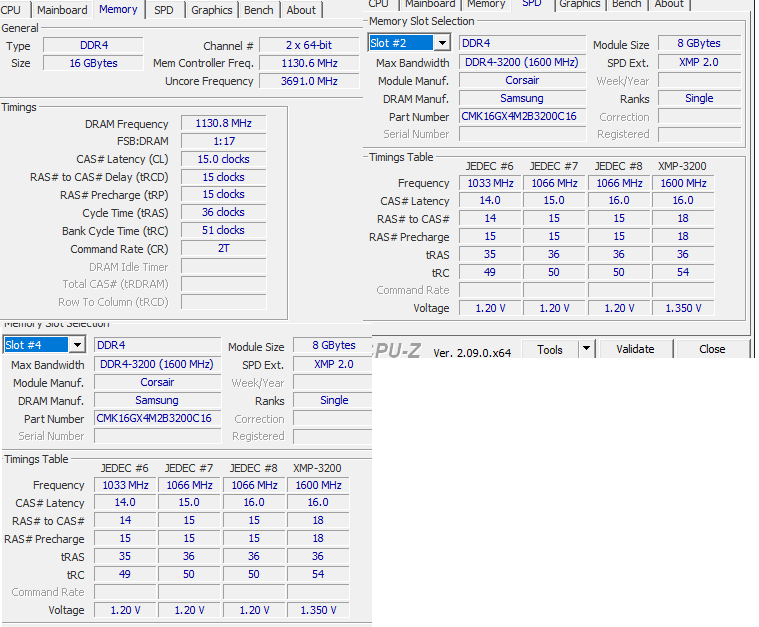
Task: Click Slot #2 Max Bandwidth DDR4-3200 field
Action: click(522, 62)
